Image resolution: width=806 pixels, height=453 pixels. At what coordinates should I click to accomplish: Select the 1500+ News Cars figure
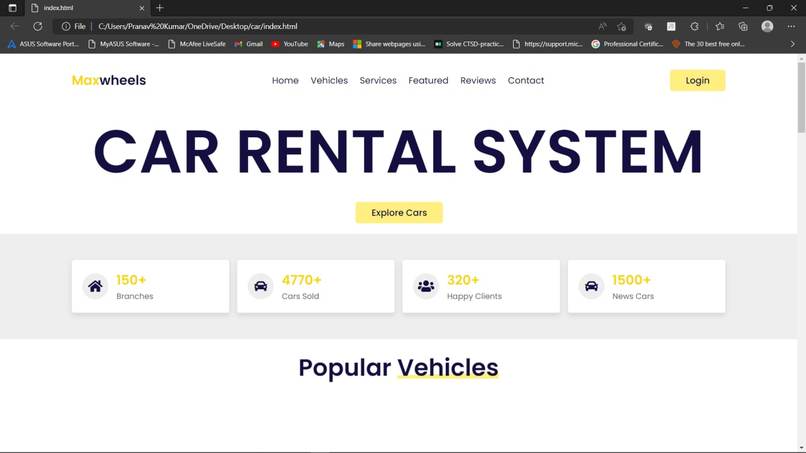[x=631, y=280]
